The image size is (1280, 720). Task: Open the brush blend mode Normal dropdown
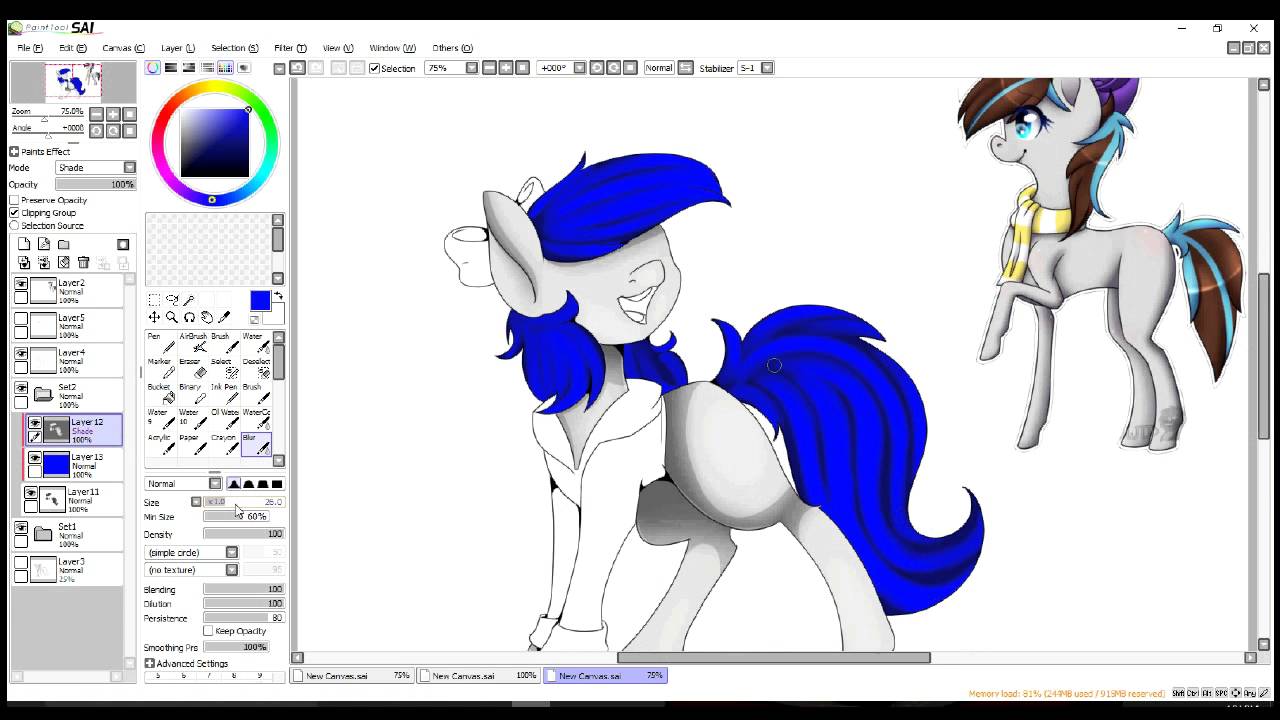[x=184, y=484]
